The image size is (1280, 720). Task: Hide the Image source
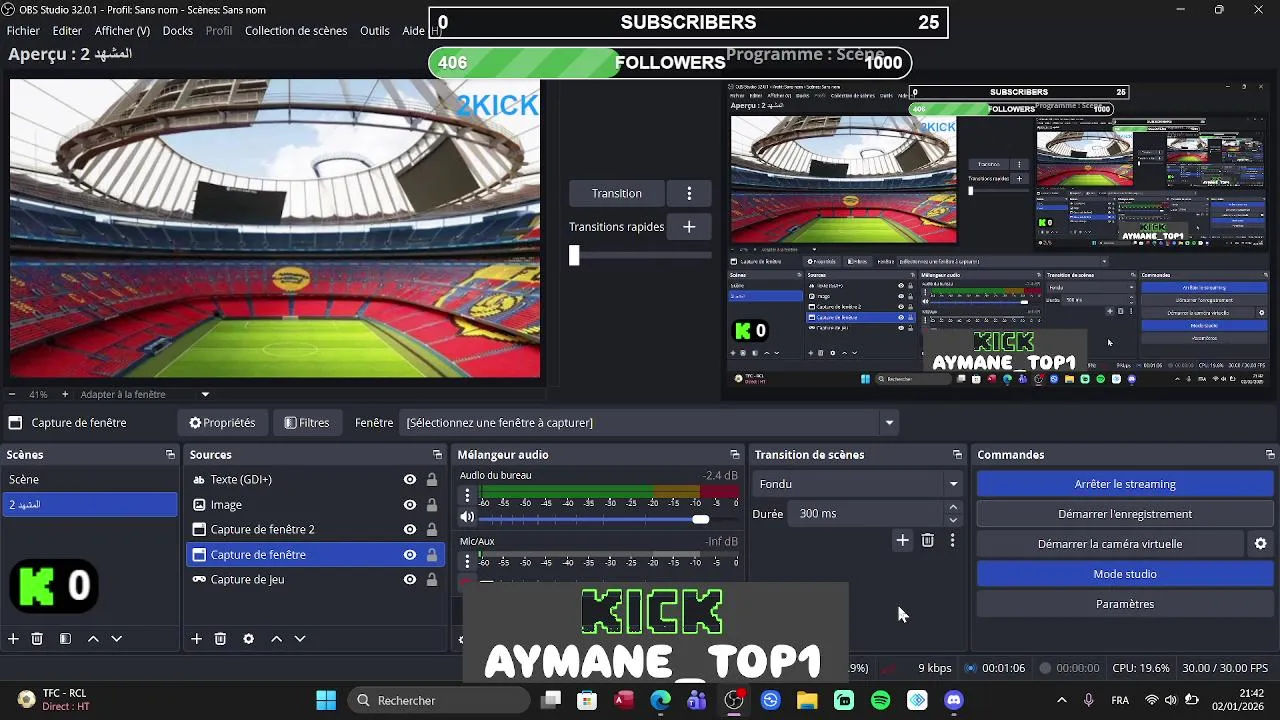click(410, 505)
